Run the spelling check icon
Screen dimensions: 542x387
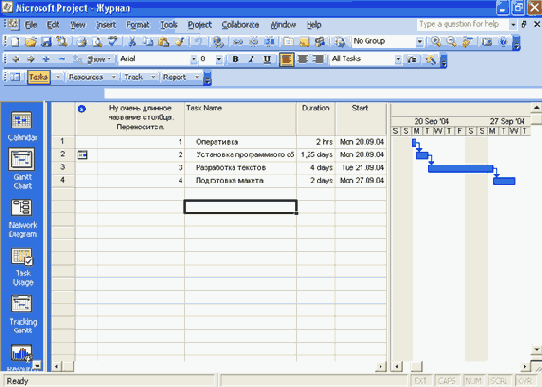coord(113,42)
